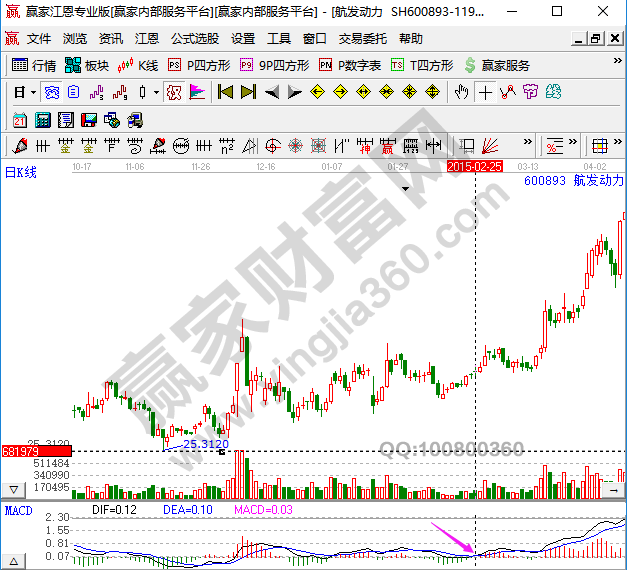Expand the 日 period dropdown arrow
This screenshot has width=627, height=570.
coord(32,92)
